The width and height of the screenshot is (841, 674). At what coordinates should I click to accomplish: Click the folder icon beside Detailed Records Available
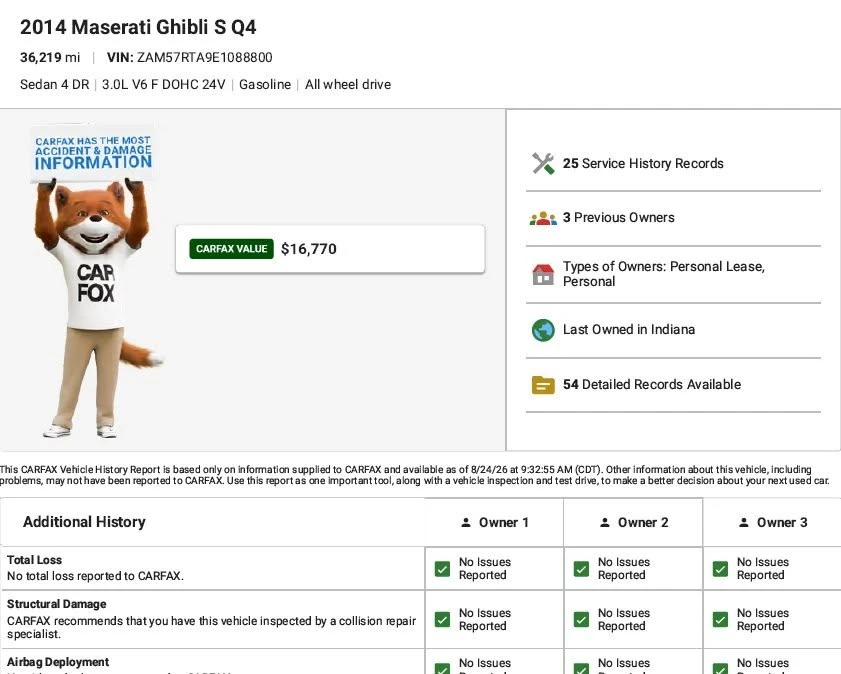point(543,385)
